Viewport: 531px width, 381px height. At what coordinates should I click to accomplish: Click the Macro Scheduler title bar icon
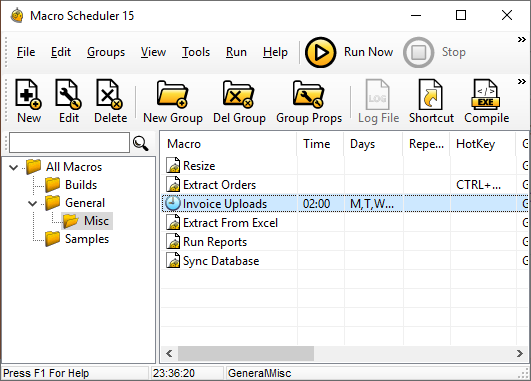pyautogui.click(x=17, y=16)
